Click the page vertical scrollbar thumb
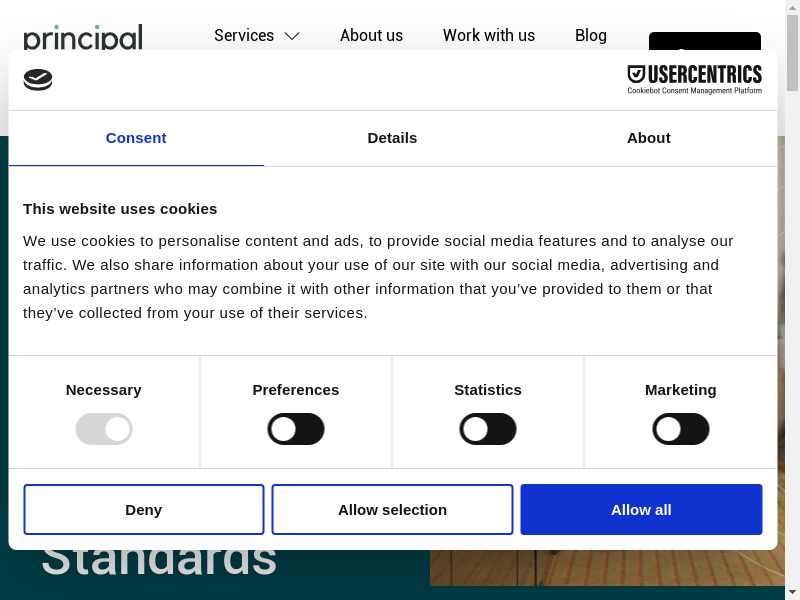 792,55
